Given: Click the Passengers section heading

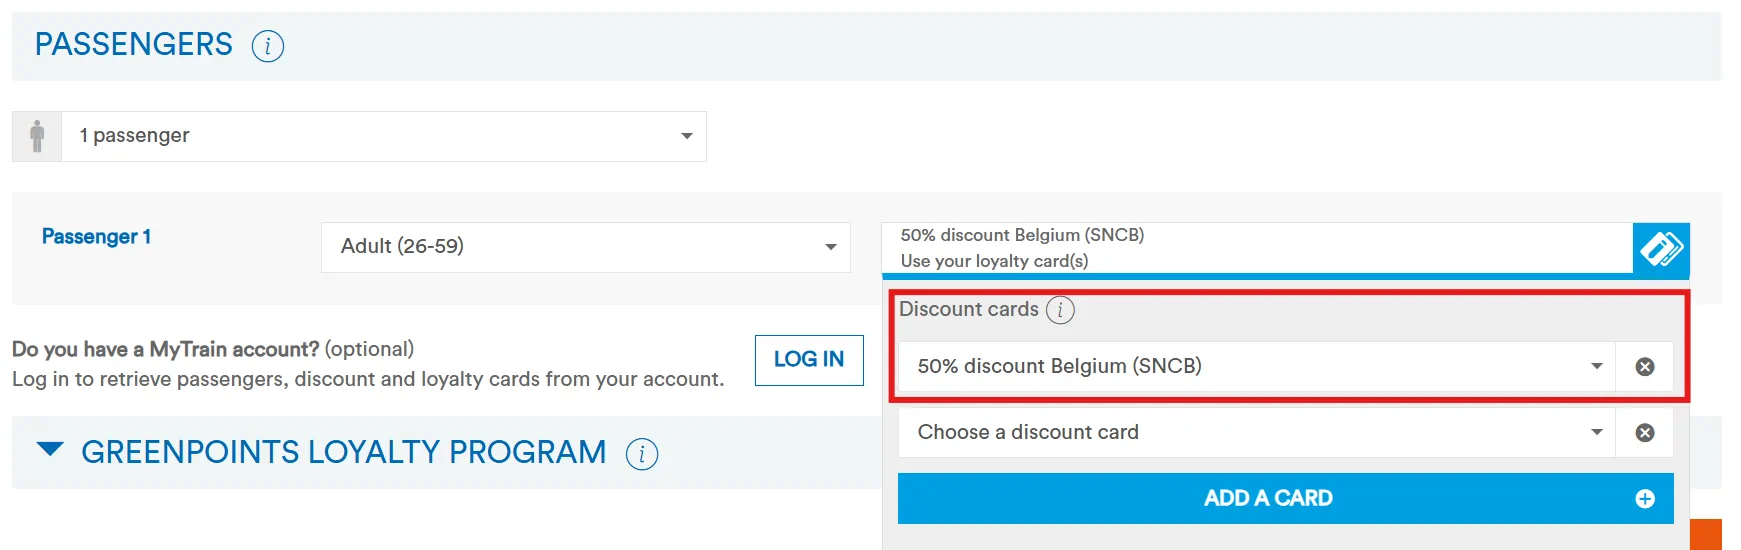Looking at the screenshot, I should tap(134, 45).
